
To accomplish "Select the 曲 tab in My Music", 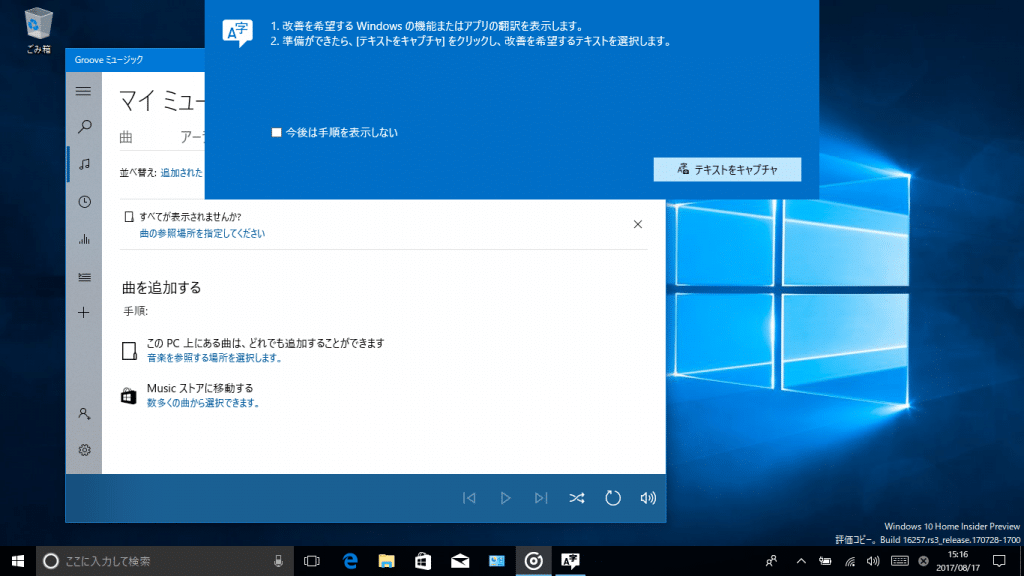I will pos(126,137).
